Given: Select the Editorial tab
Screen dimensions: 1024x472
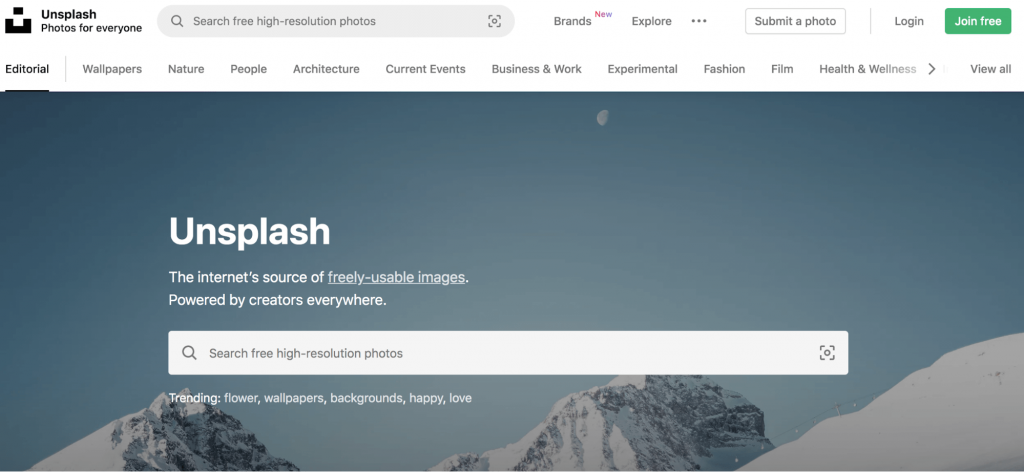Looking at the screenshot, I should pyautogui.click(x=27, y=69).
